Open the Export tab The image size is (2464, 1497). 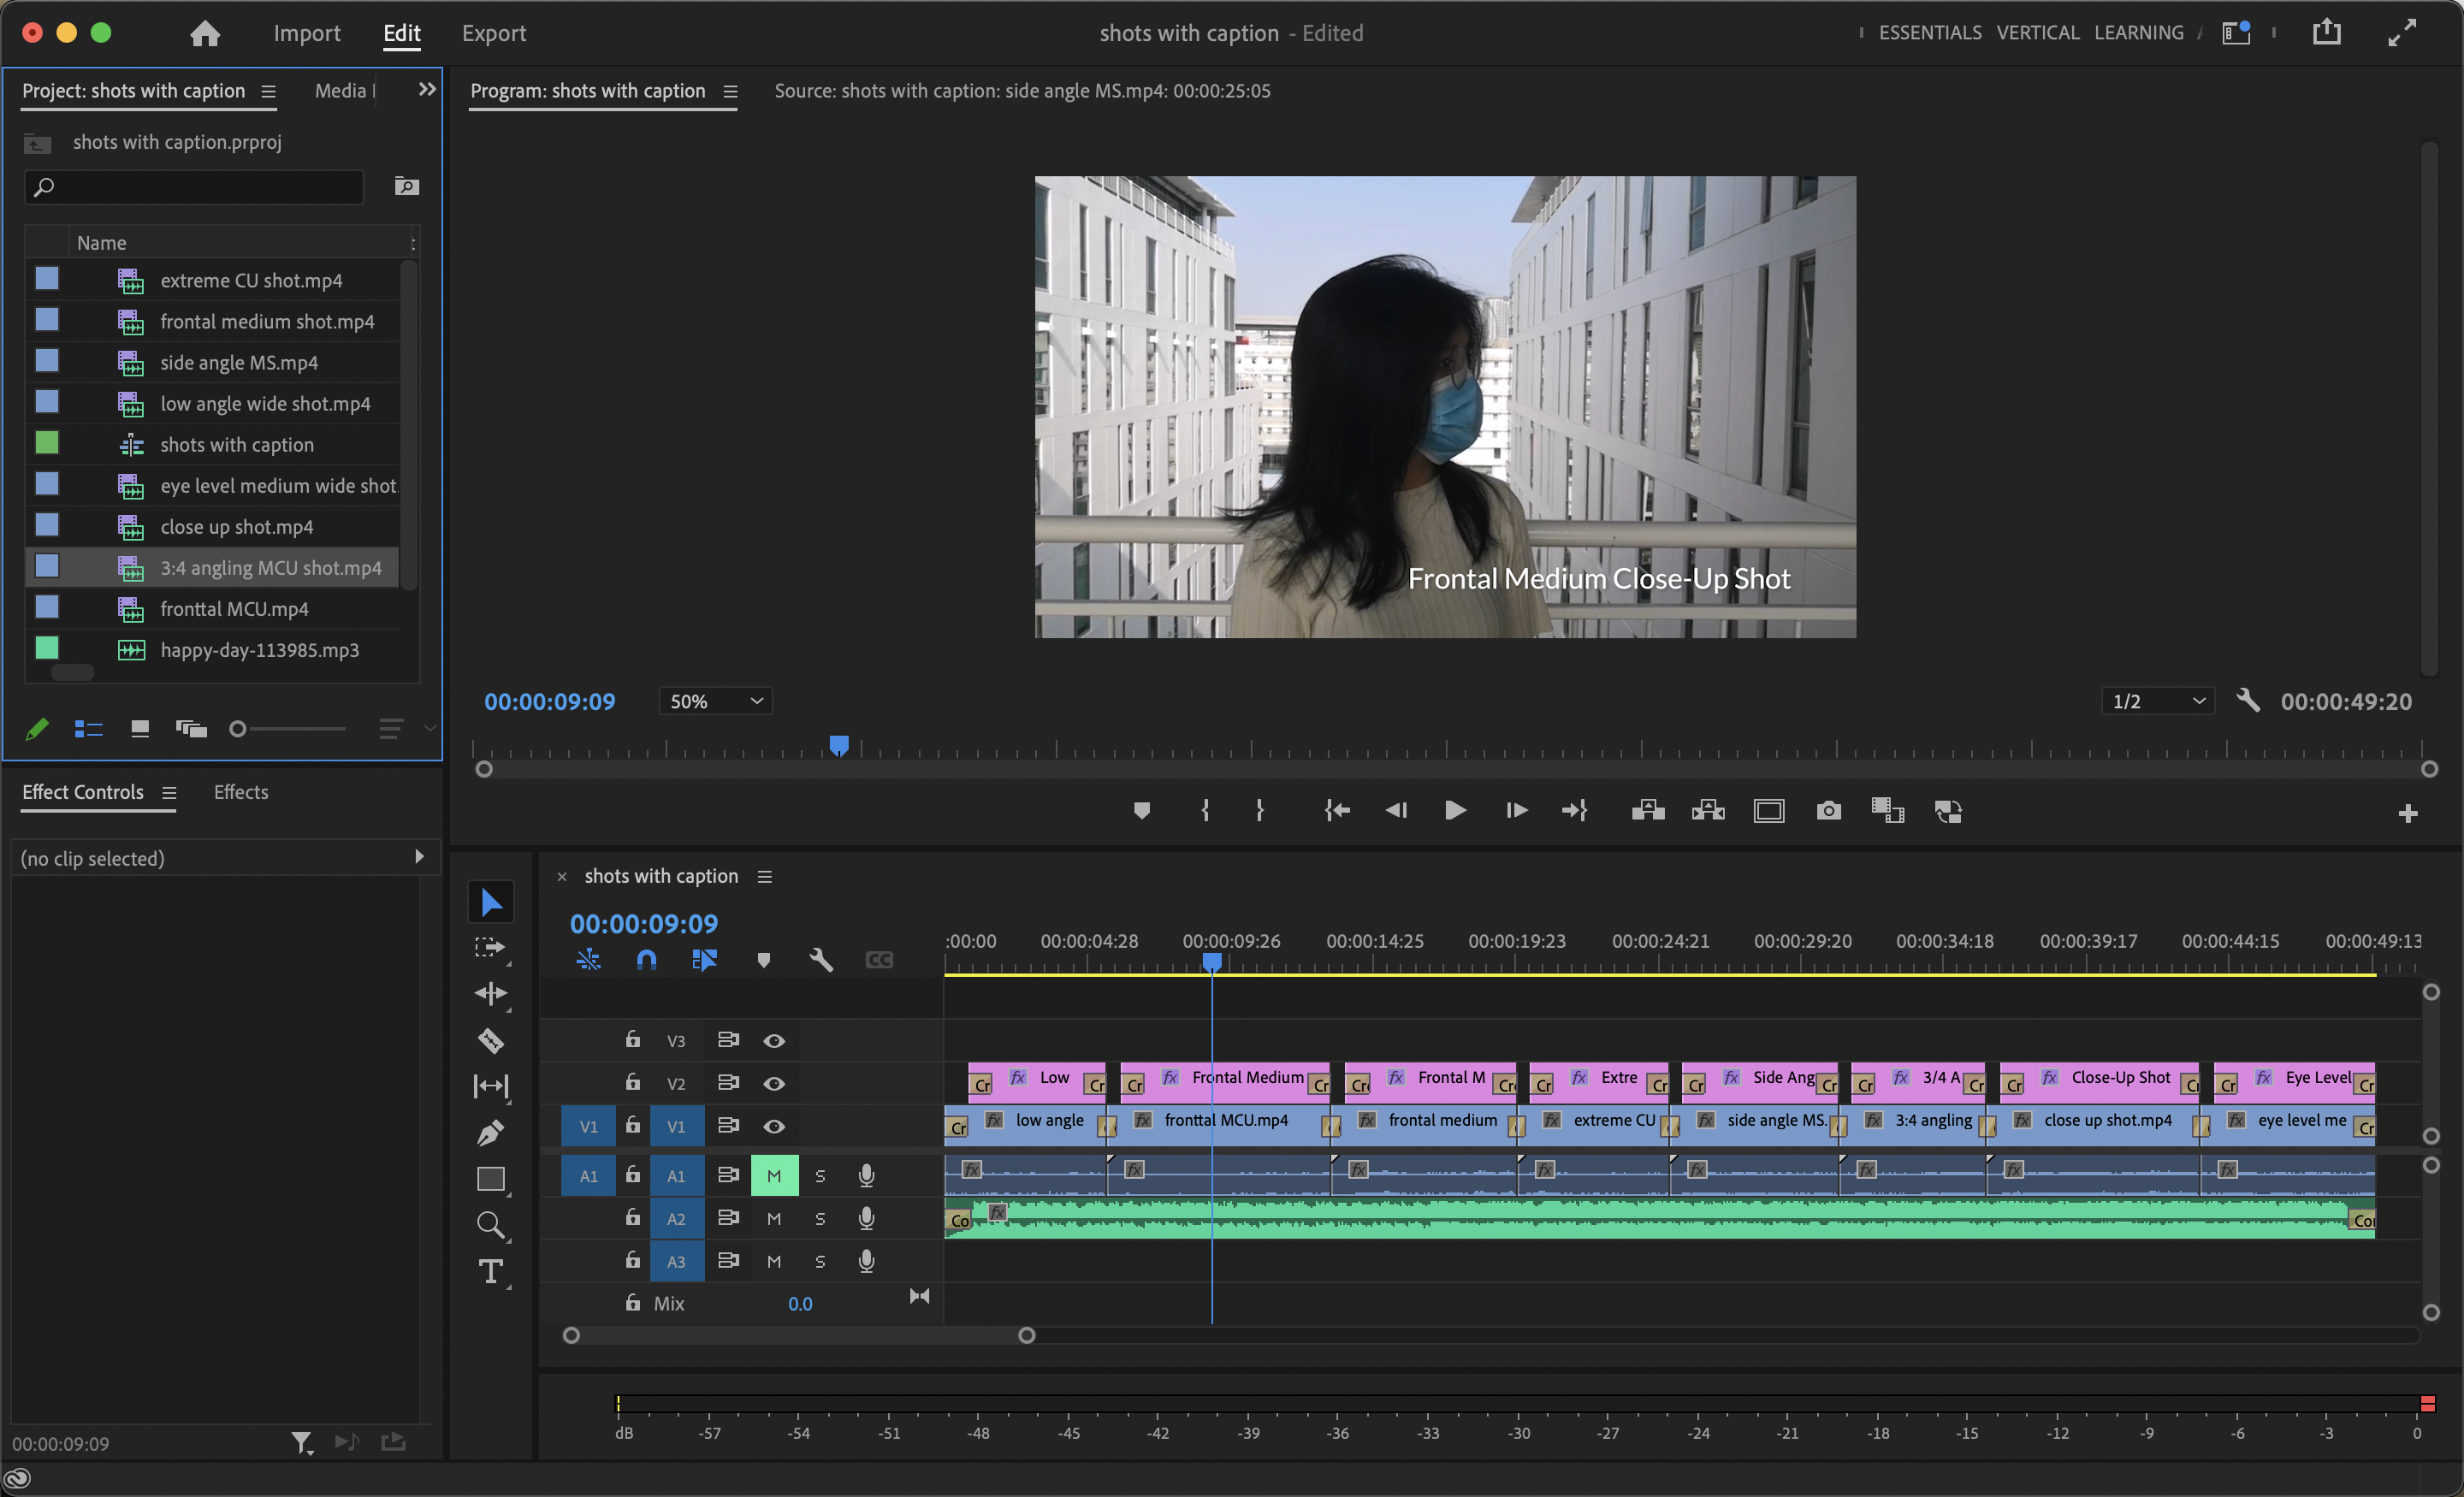pyautogui.click(x=493, y=33)
